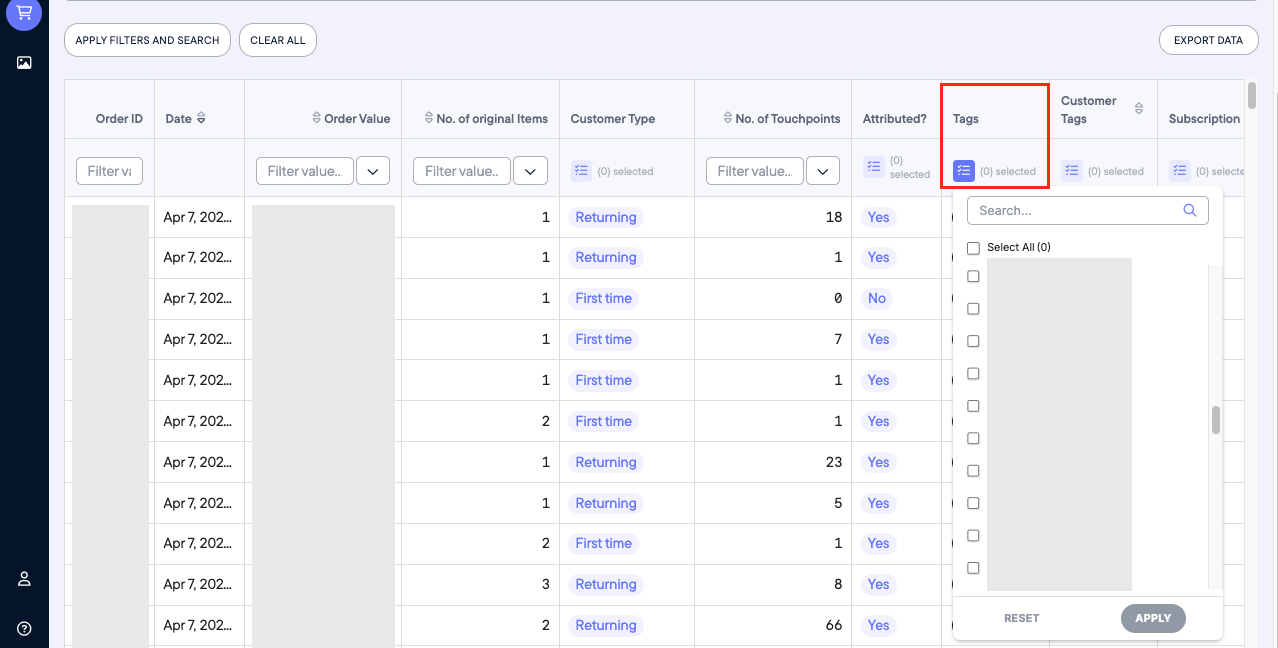The width and height of the screenshot is (1278, 648).
Task: Open the shopping cart section in sidebar
Action: tap(24, 13)
